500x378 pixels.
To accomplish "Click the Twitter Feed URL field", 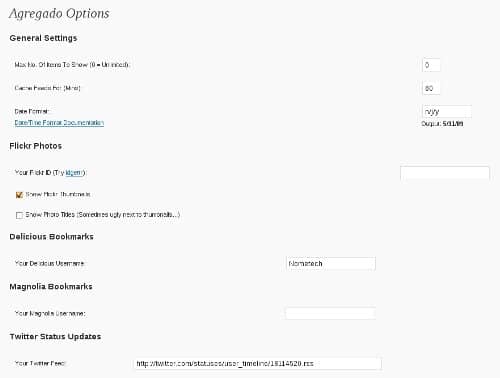I will [x=257, y=364].
